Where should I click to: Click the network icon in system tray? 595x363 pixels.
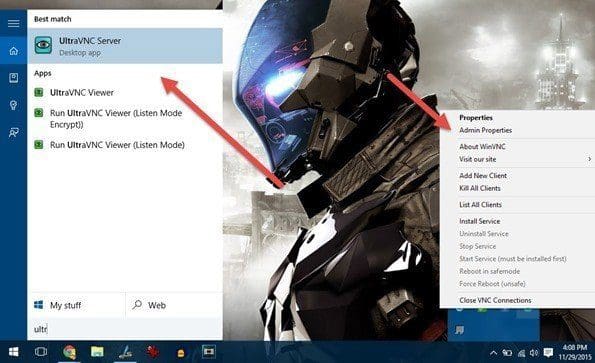[x=521, y=353]
